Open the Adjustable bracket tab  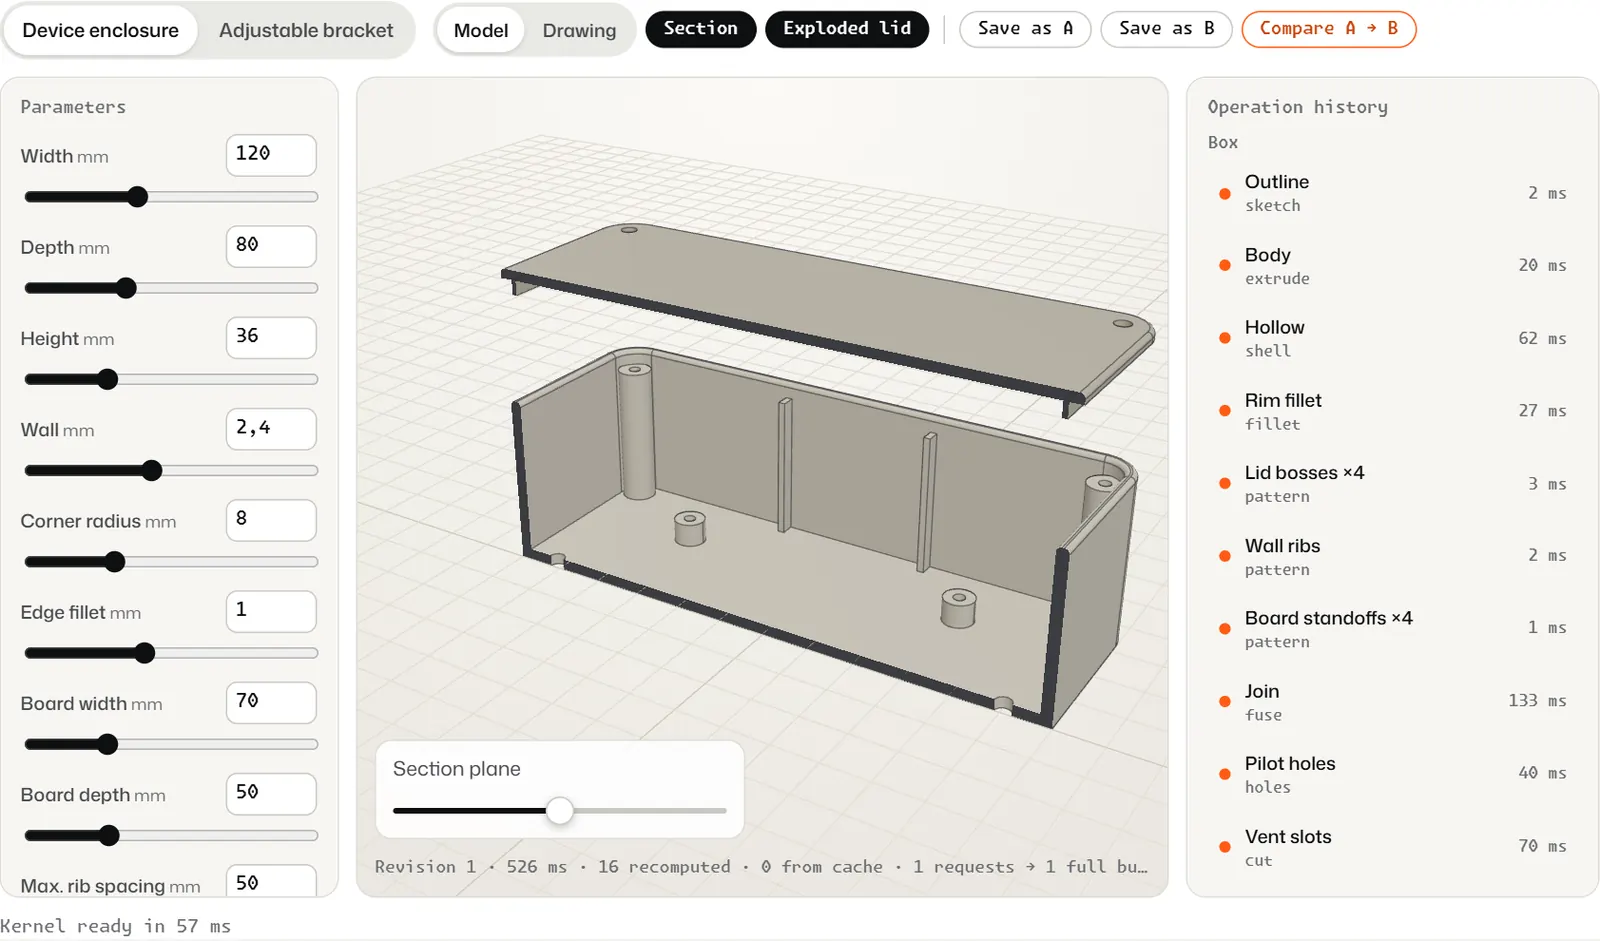click(306, 30)
